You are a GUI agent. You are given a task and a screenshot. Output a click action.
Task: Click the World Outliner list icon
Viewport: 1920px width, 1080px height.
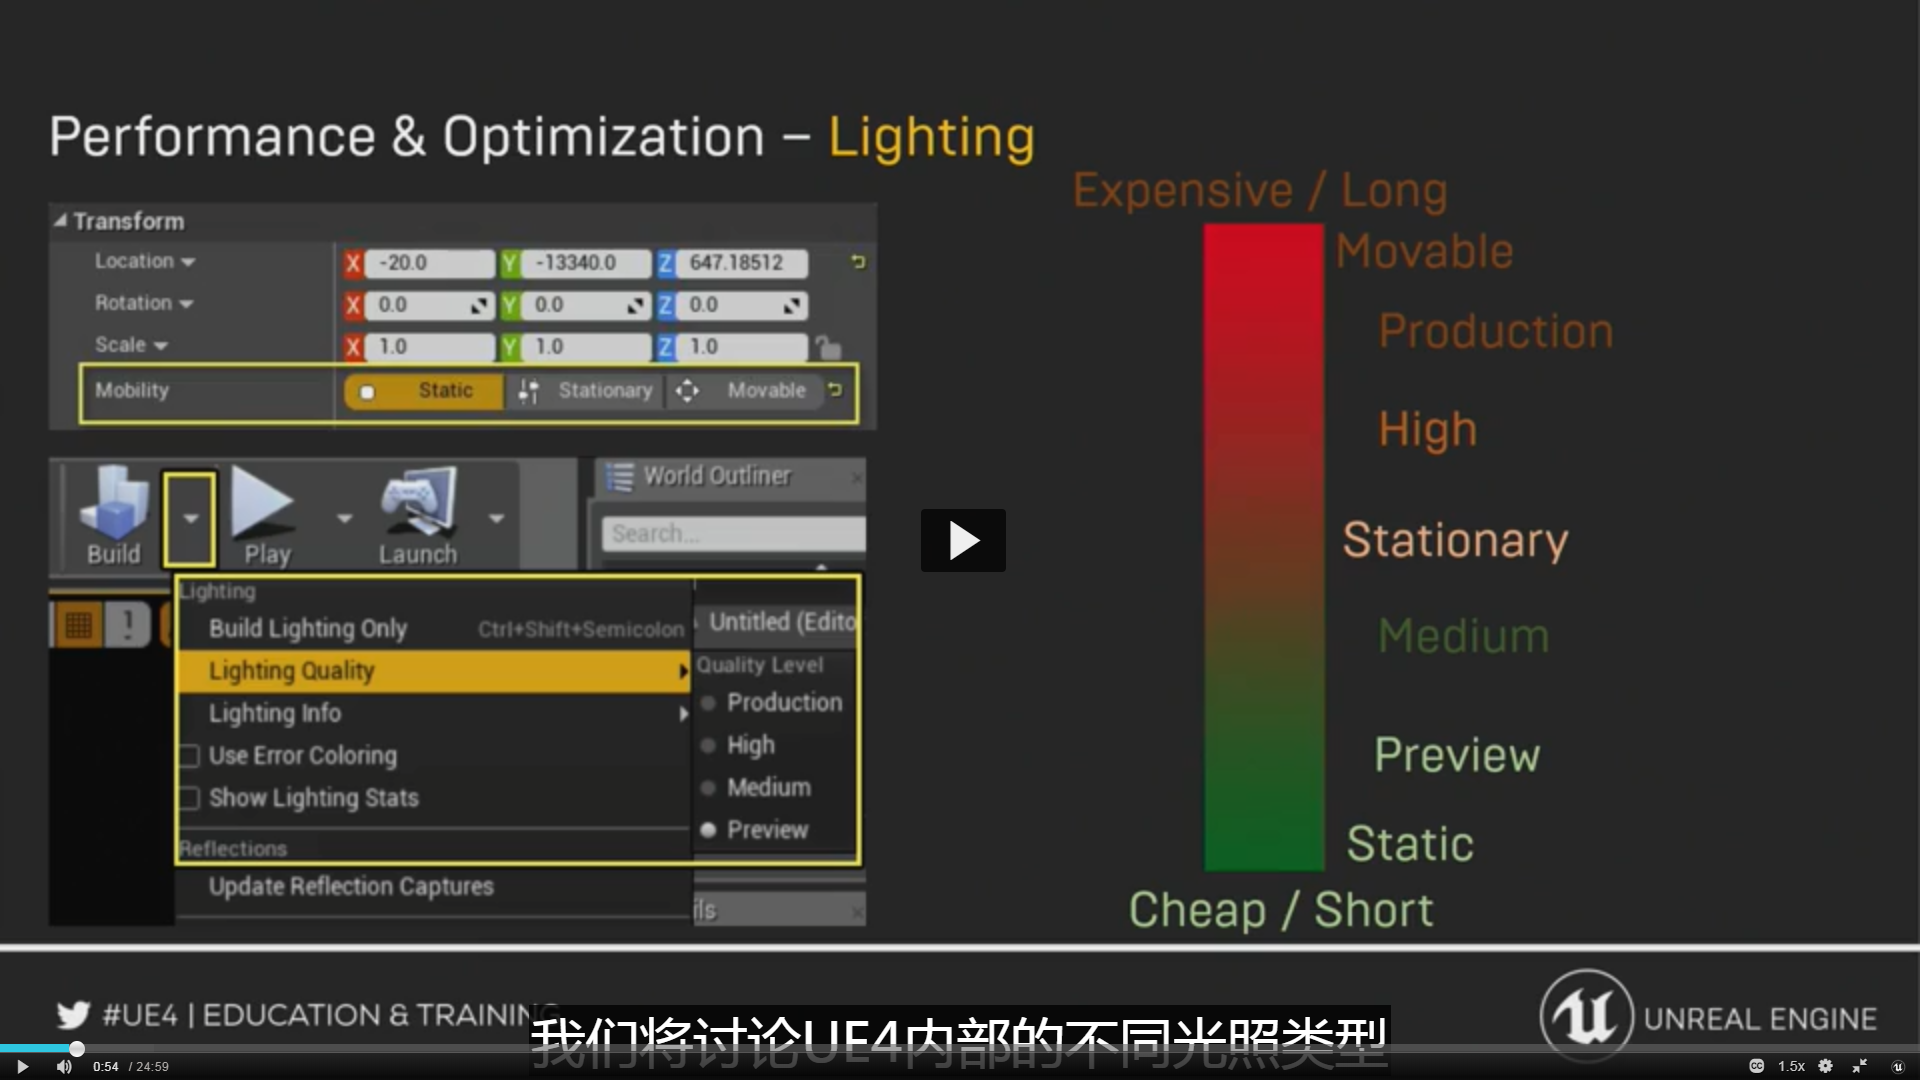point(620,477)
